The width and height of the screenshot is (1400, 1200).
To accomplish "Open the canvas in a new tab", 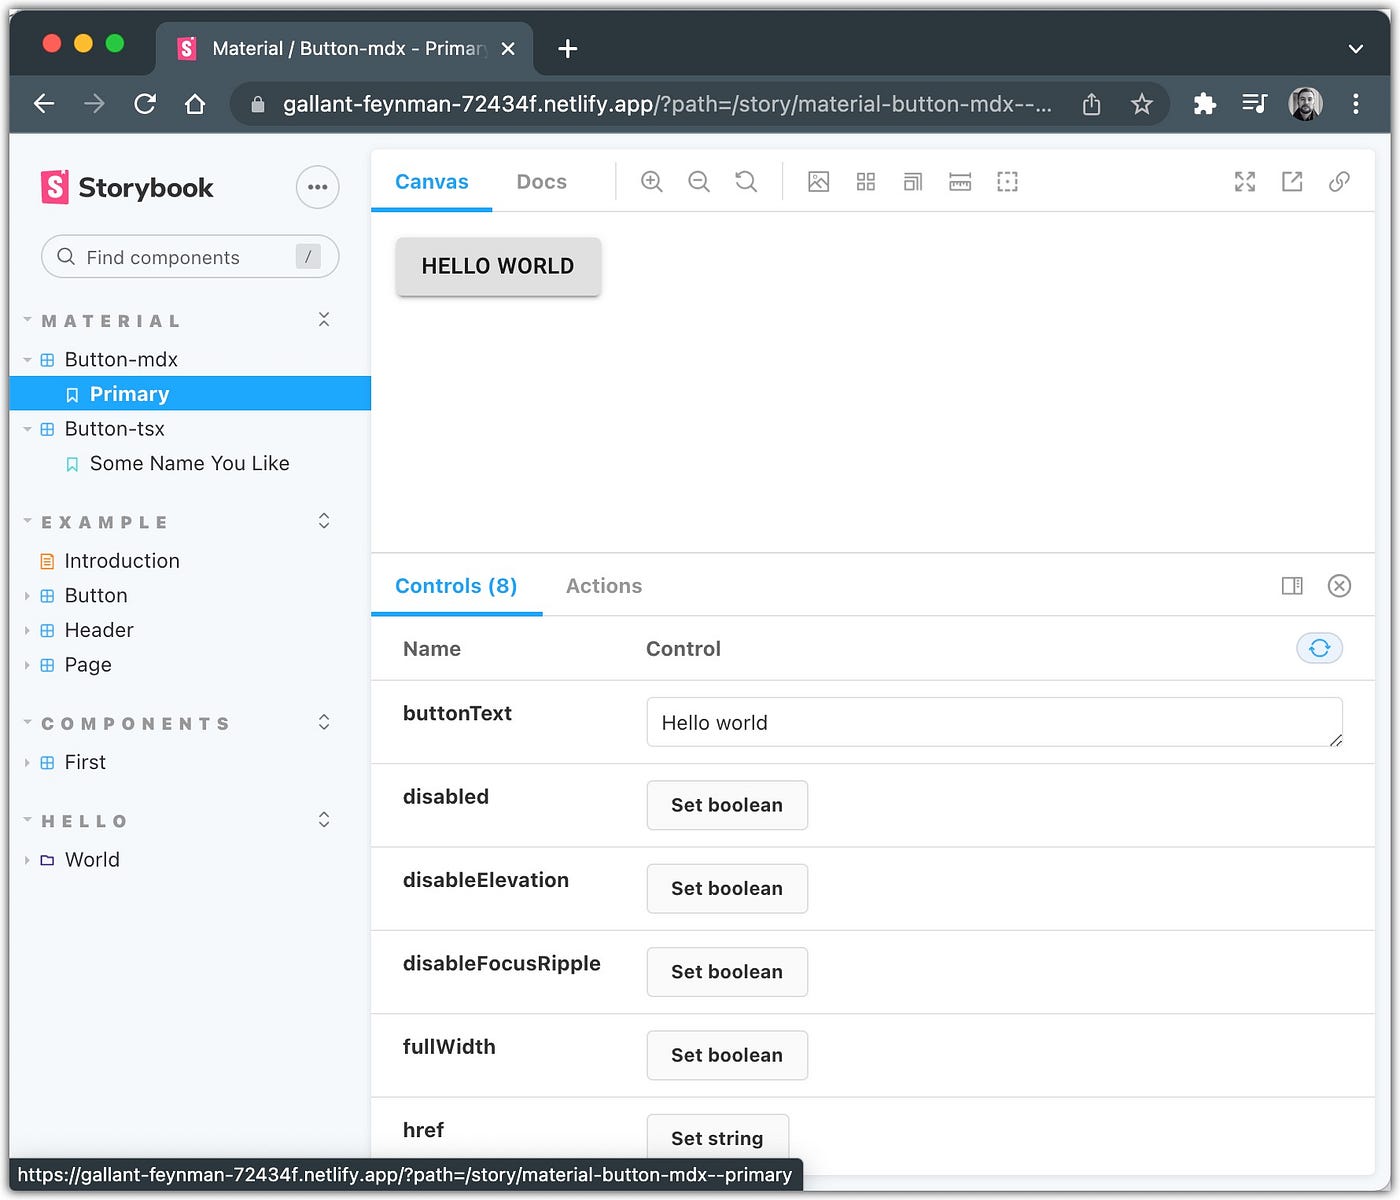I will (1292, 181).
